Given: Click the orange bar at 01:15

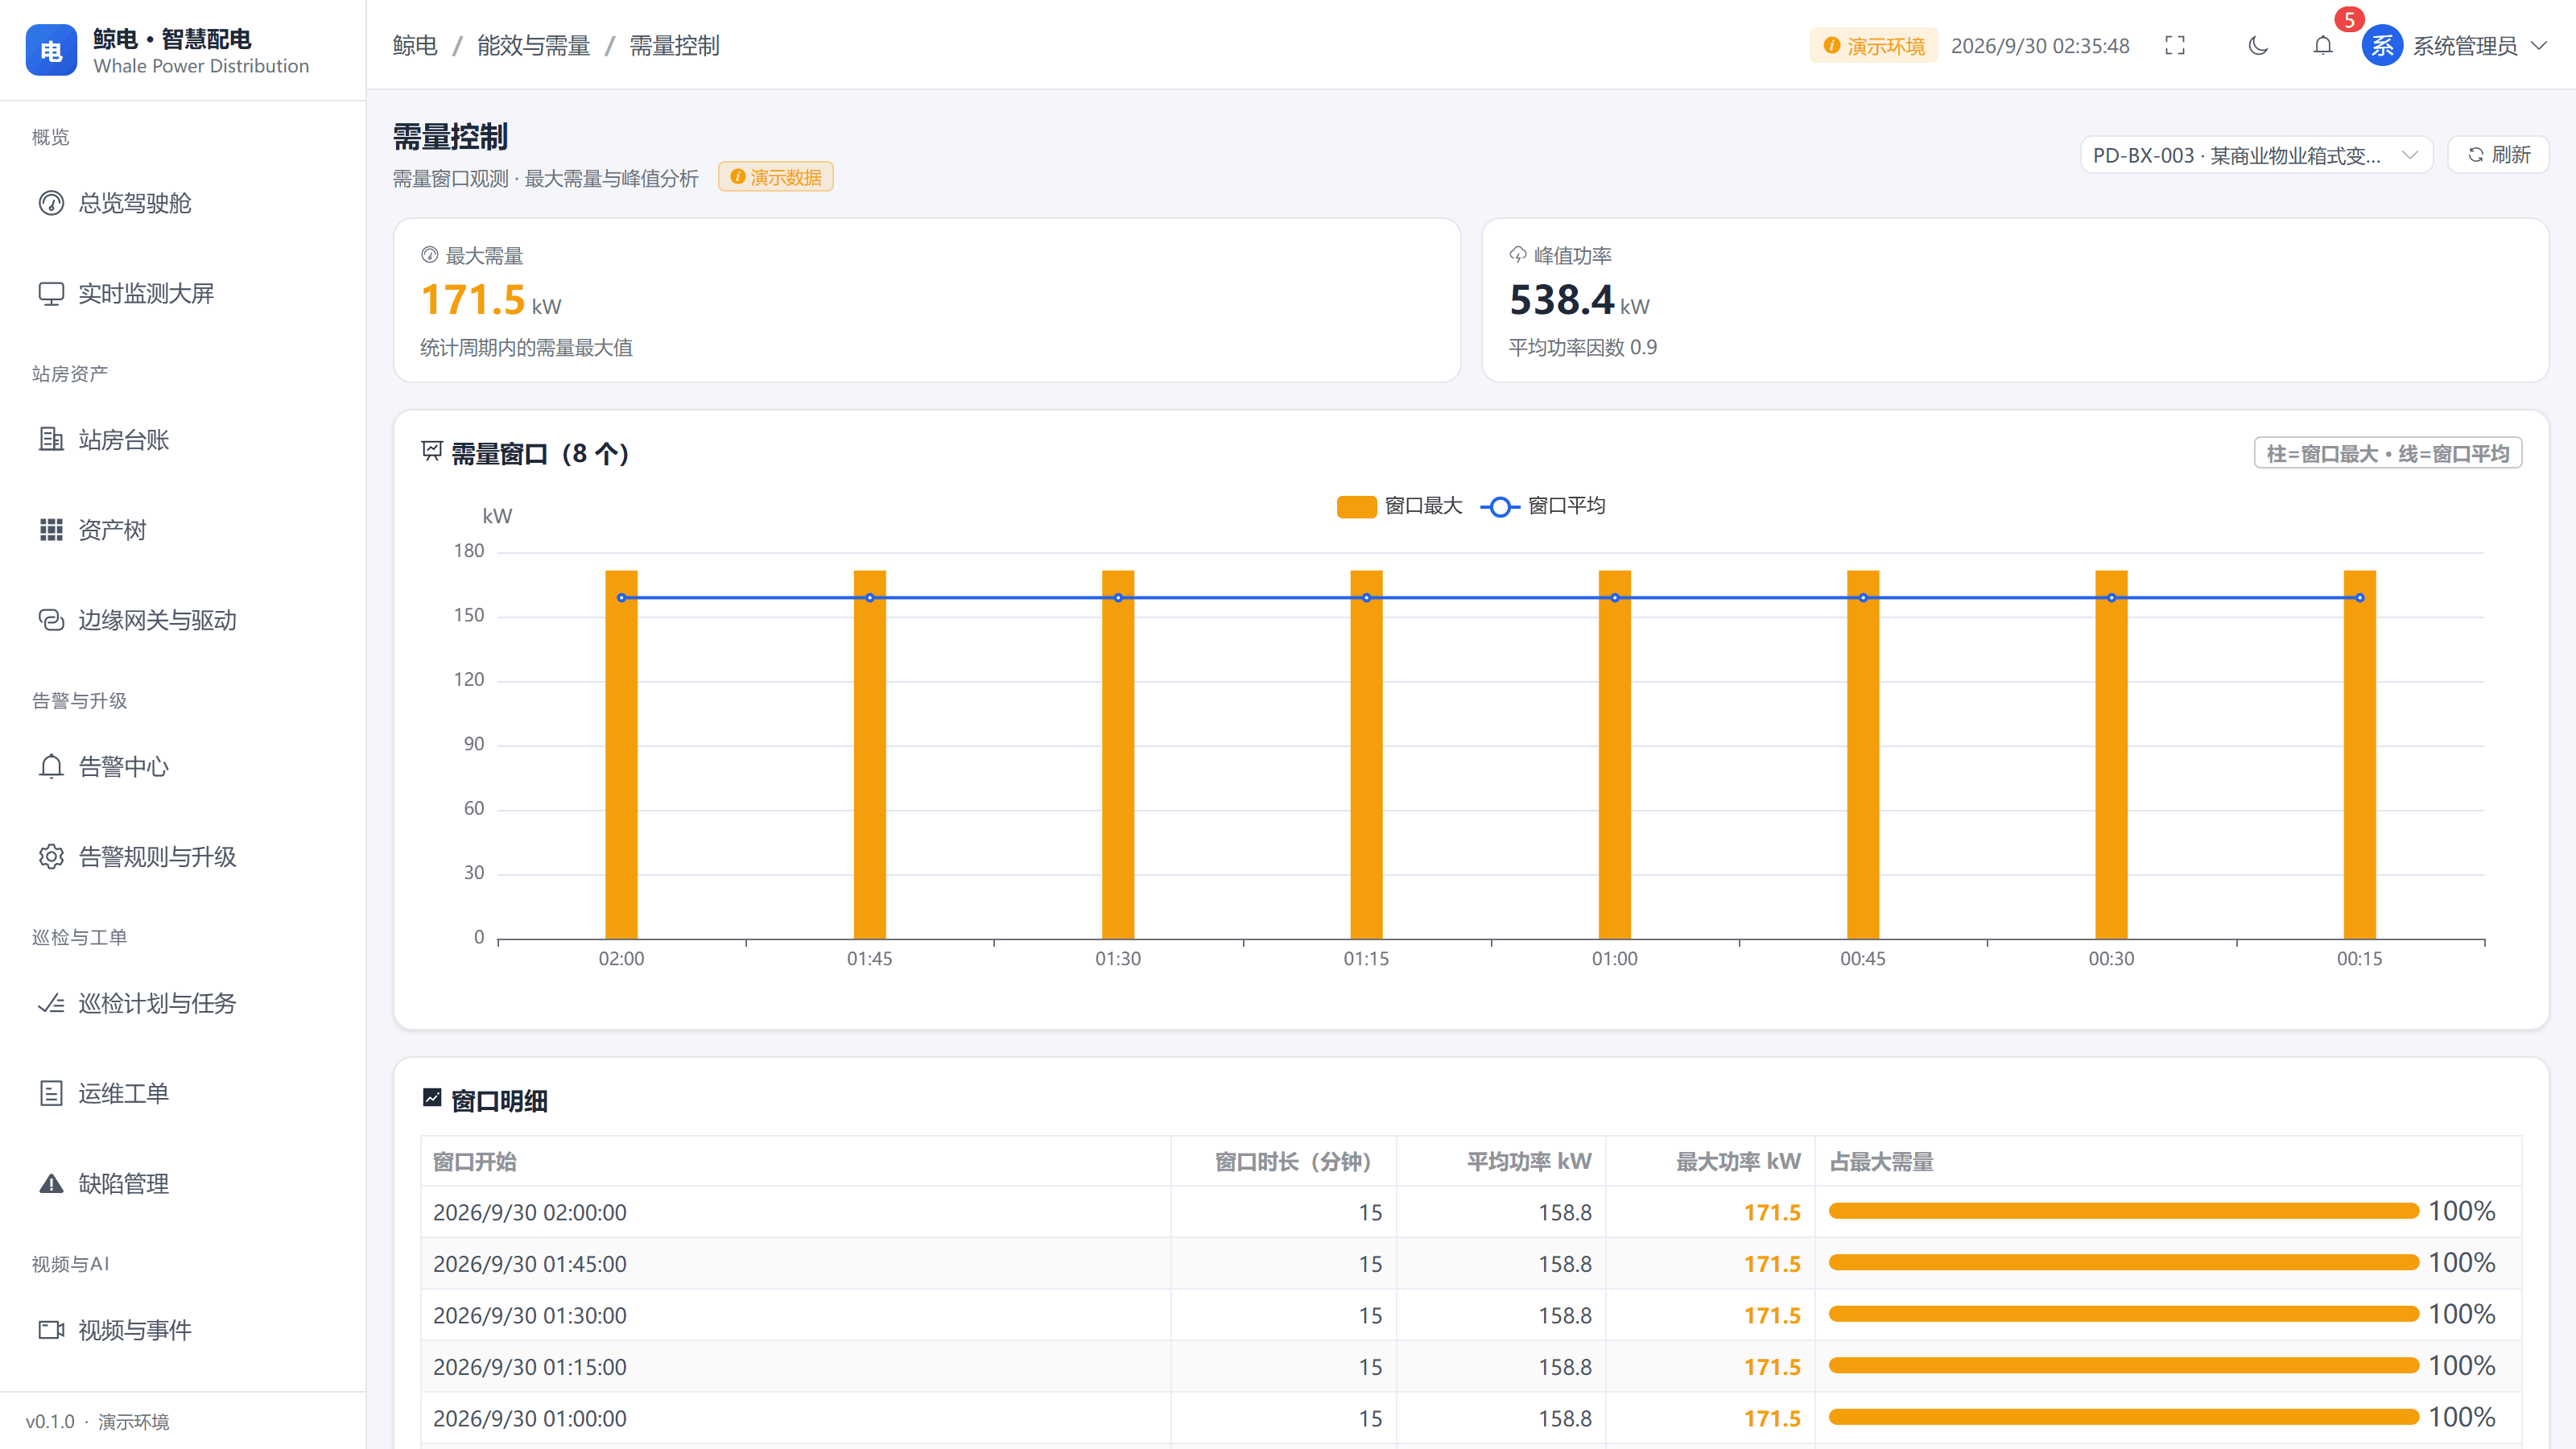Looking at the screenshot, I should 1366,755.
